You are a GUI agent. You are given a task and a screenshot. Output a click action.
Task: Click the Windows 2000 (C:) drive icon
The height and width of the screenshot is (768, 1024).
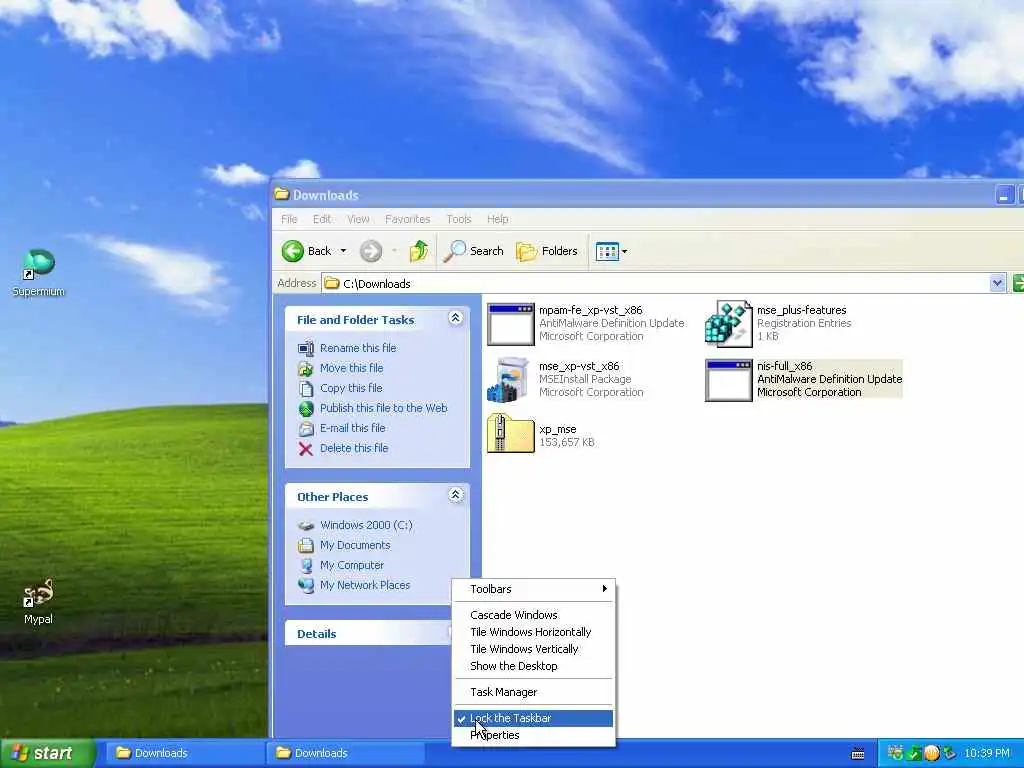coord(306,525)
